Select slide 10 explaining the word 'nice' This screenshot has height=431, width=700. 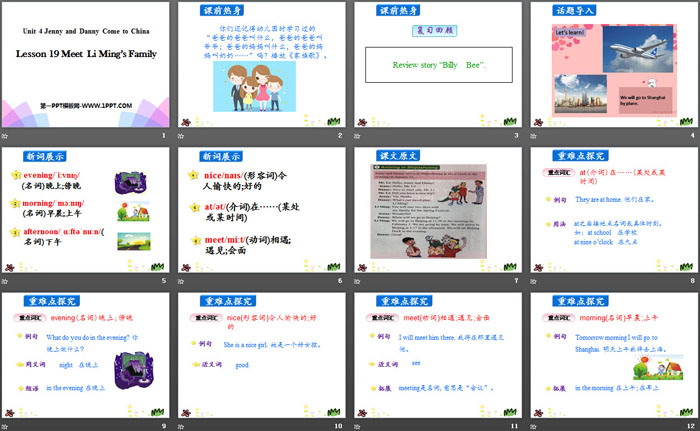[262, 355]
